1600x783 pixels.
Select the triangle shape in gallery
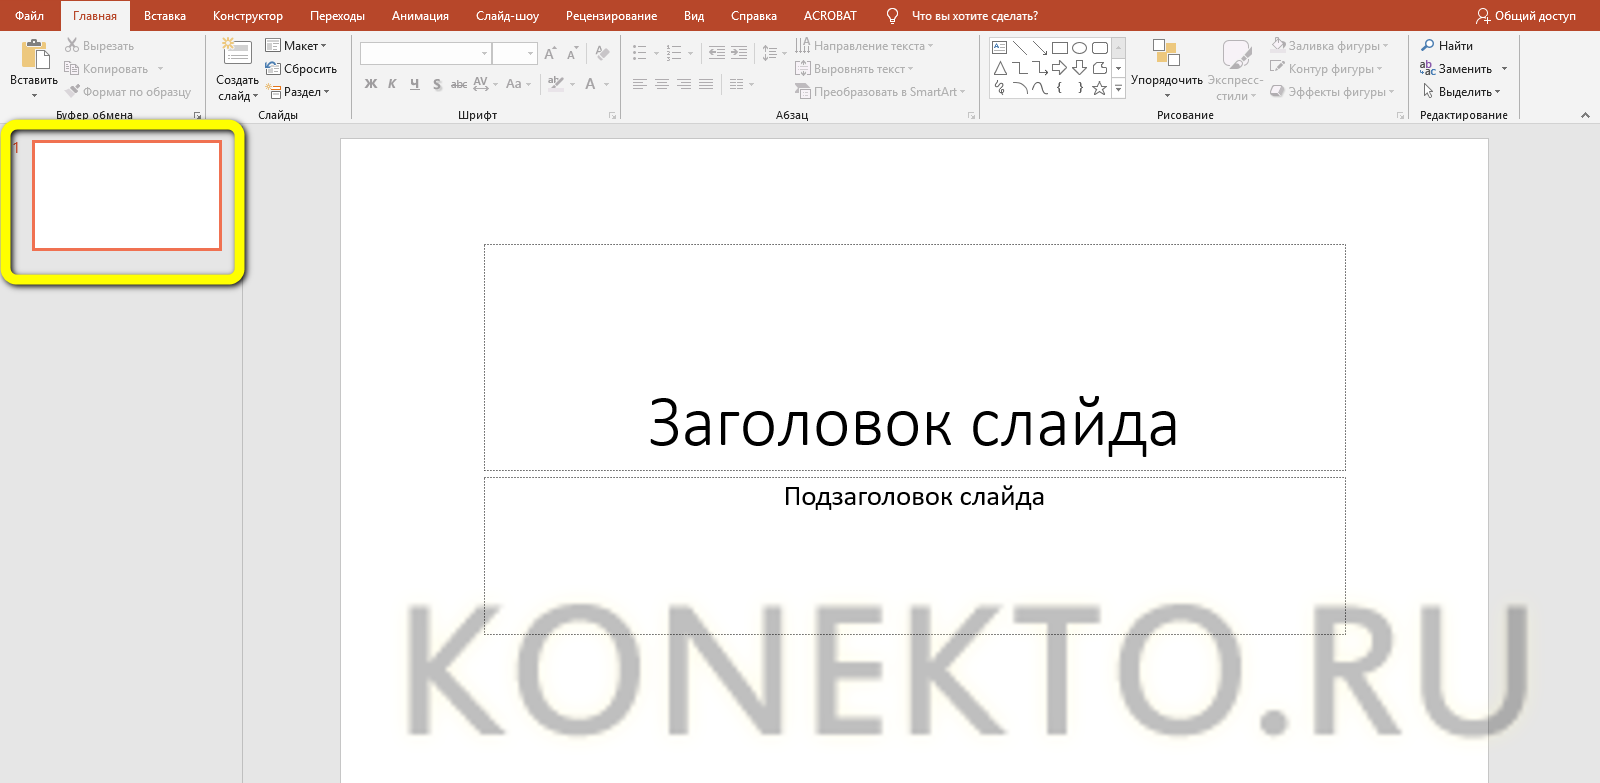(1000, 68)
